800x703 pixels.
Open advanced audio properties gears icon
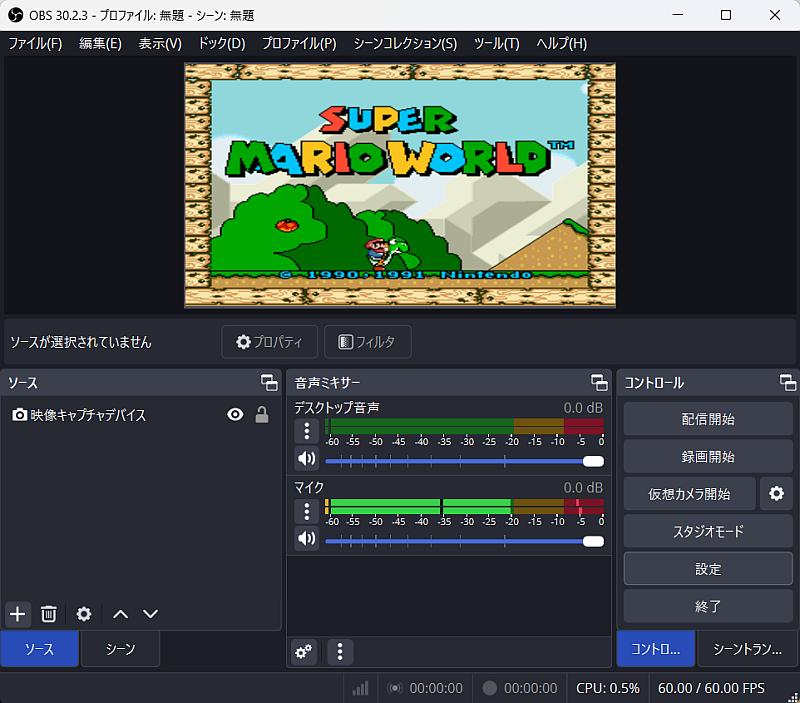pos(304,651)
